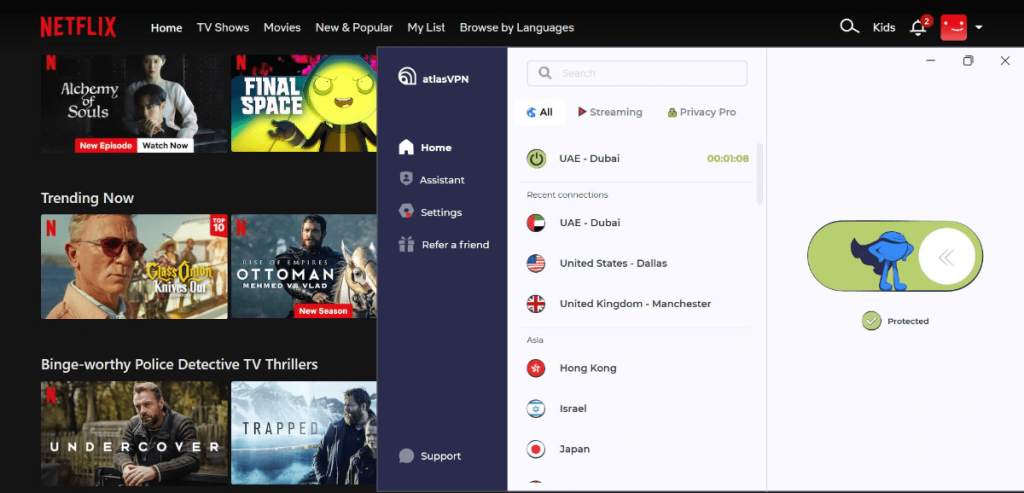This screenshot has height=493, width=1024.
Task: Open Final Space thumbnail
Action: (304, 103)
